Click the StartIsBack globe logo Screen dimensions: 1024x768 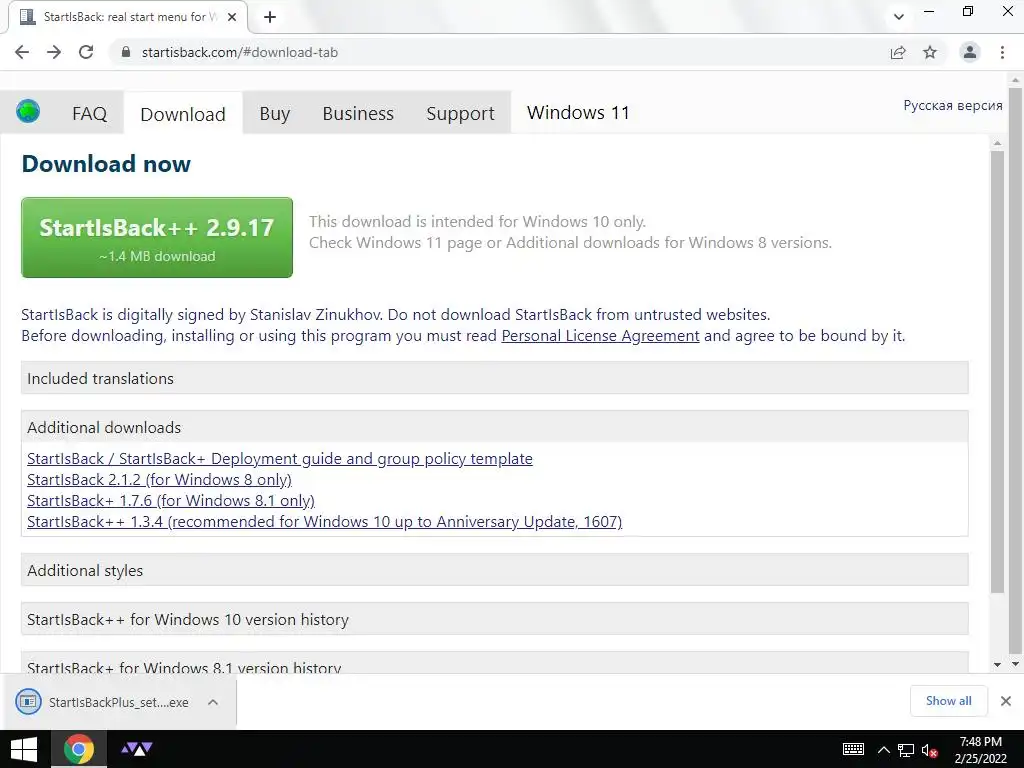pos(28,112)
